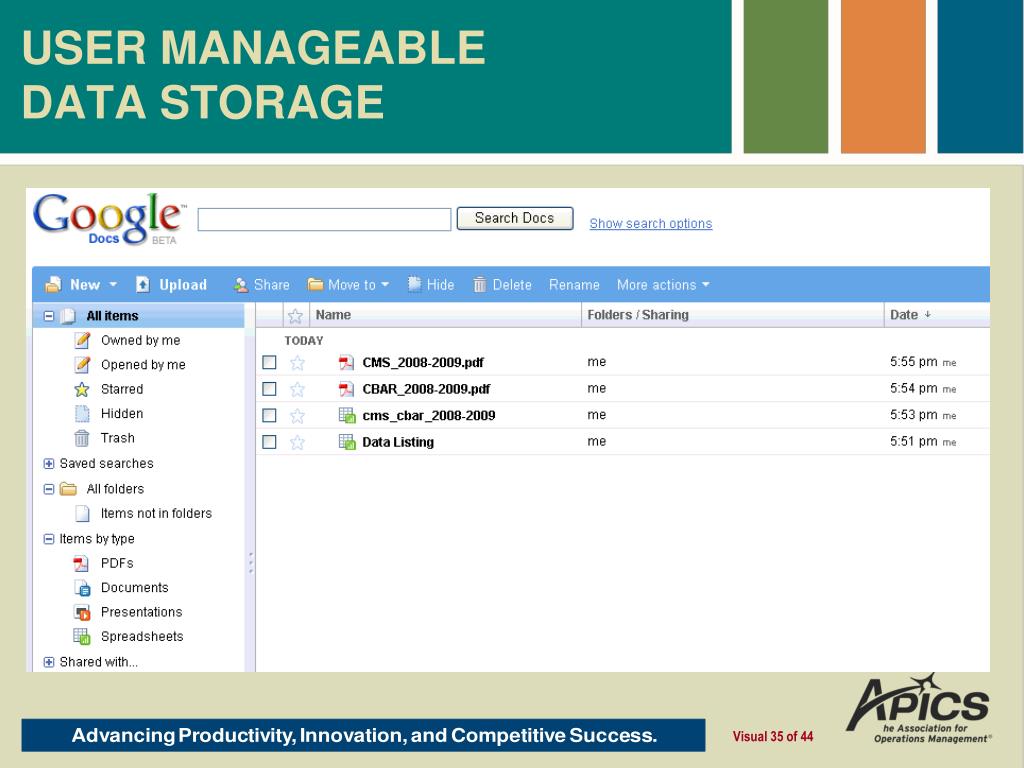Sort by the Date column arrow
This screenshot has height=768, width=1024.
click(927, 315)
